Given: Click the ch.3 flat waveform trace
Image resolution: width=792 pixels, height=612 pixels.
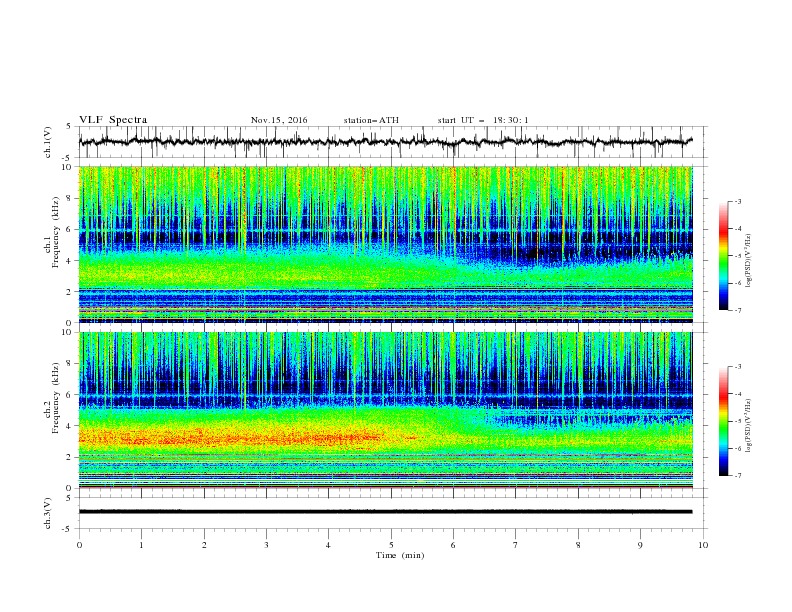Looking at the screenshot, I should 386,512.
